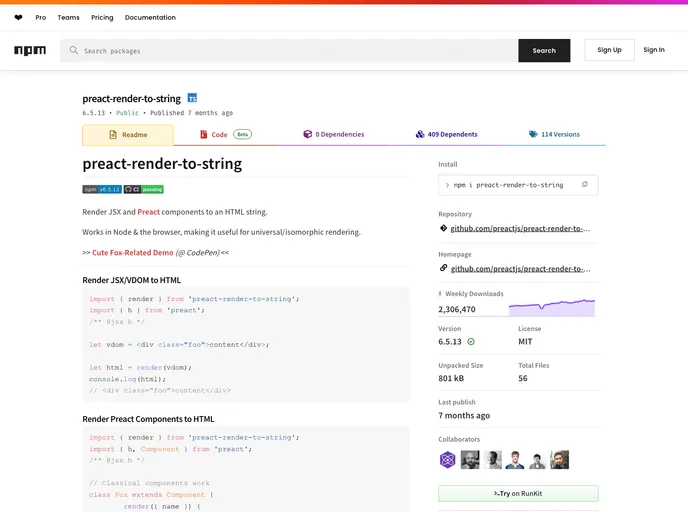
Task: Open the Repository github.com/preactjs link
Action: click(520, 229)
